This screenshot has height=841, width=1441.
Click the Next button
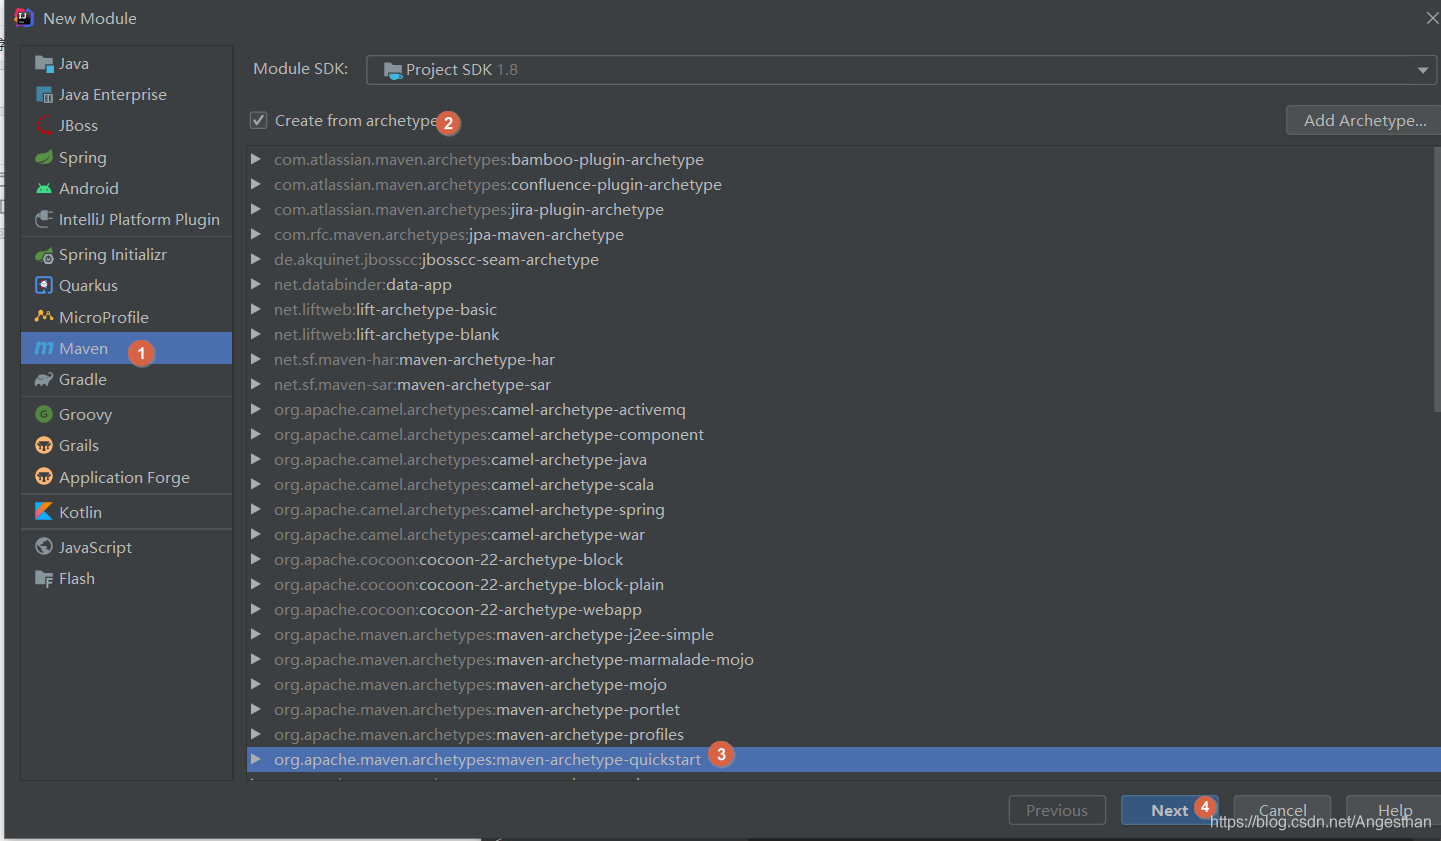click(1169, 810)
